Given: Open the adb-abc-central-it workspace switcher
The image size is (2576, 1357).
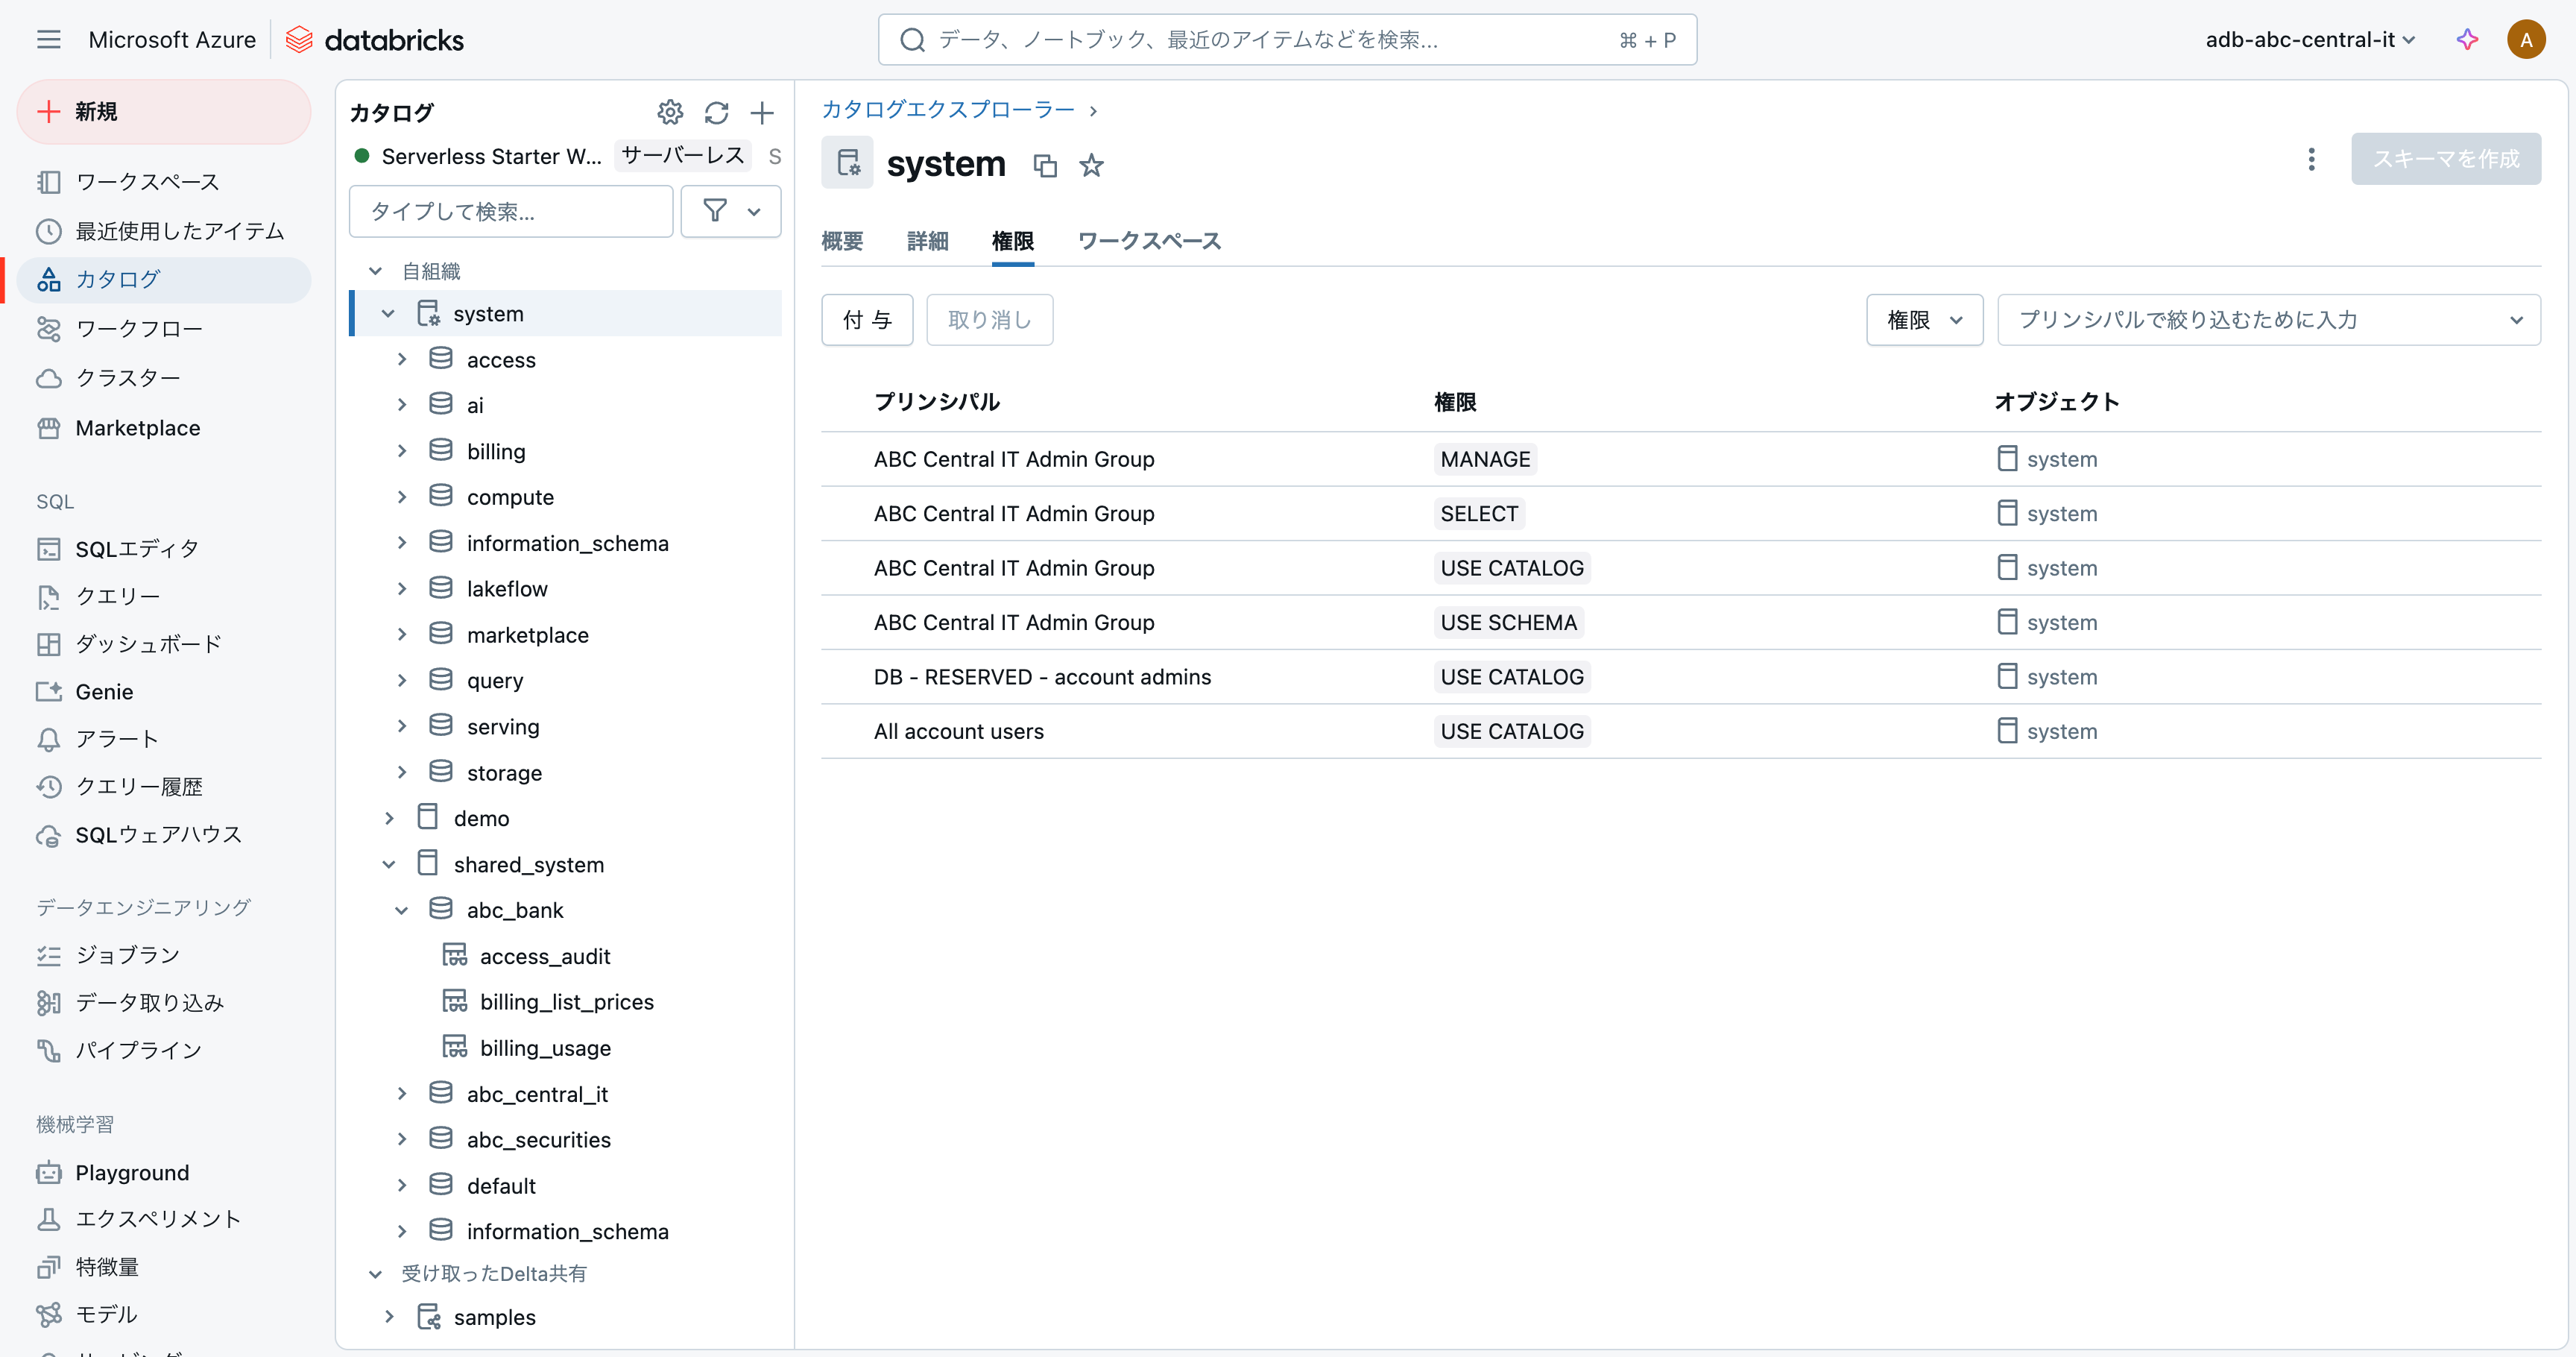Looking at the screenshot, I should 2310,39.
